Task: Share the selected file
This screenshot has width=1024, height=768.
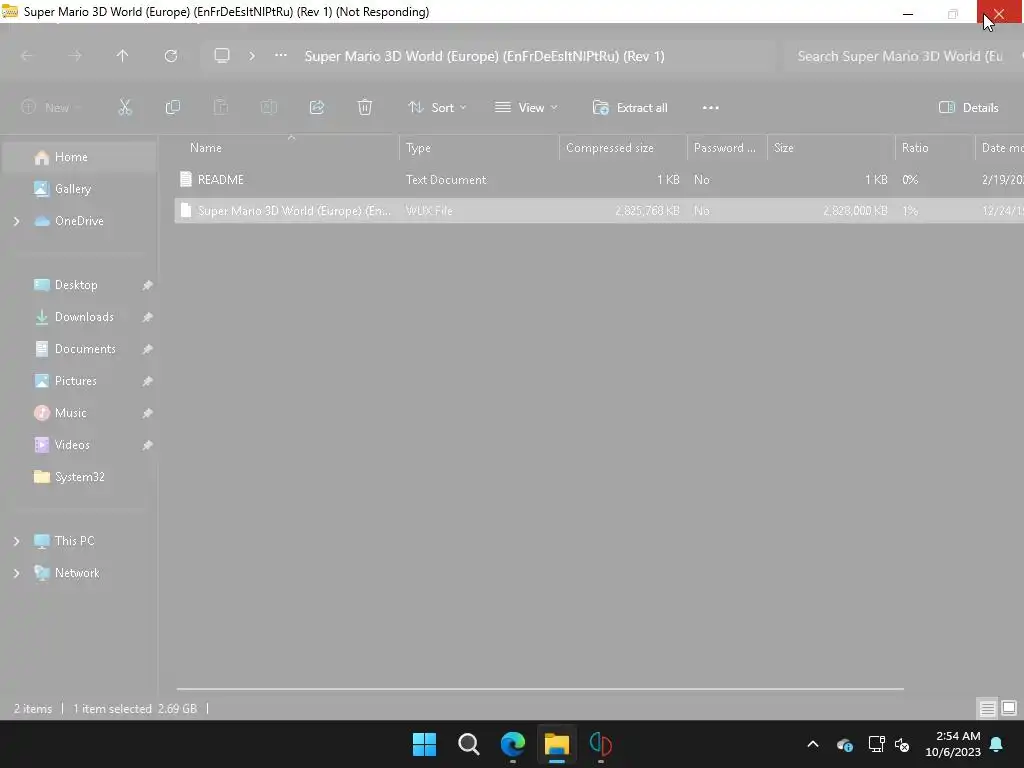Action: click(317, 108)
